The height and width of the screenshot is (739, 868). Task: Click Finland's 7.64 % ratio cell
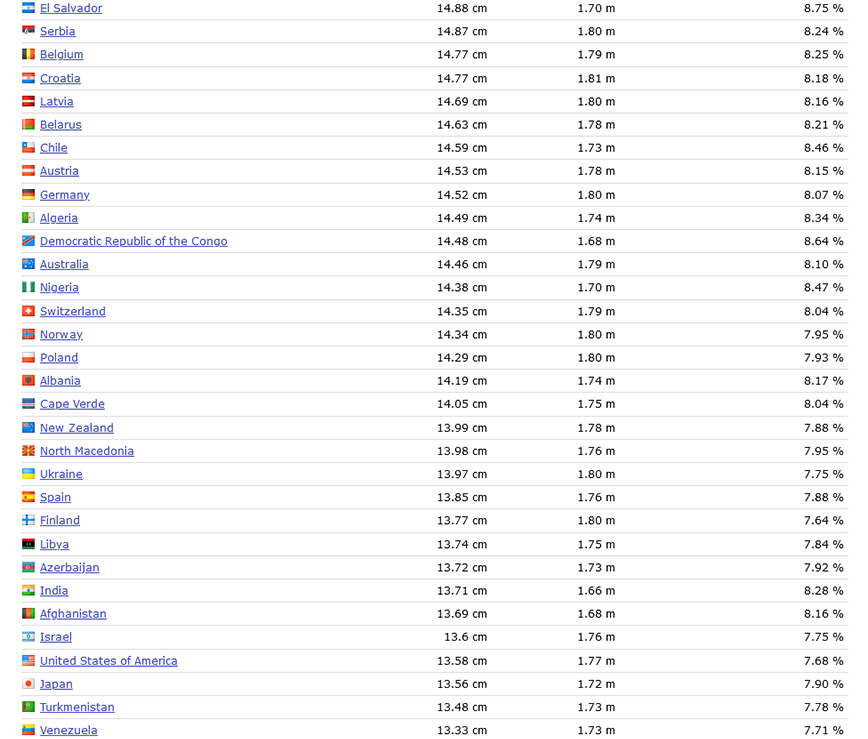click(x=823, y=521)
